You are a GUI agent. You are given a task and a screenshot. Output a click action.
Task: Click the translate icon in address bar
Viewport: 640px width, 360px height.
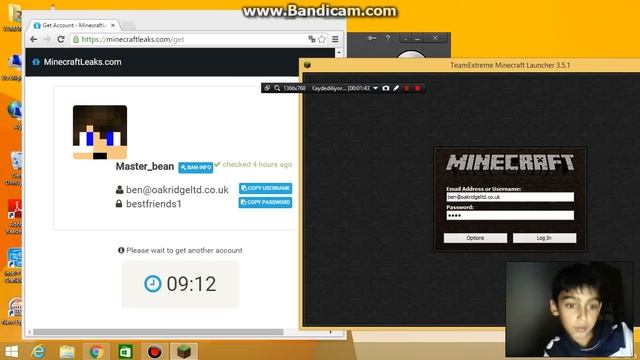pyautogui.click(x=312, y=39)
